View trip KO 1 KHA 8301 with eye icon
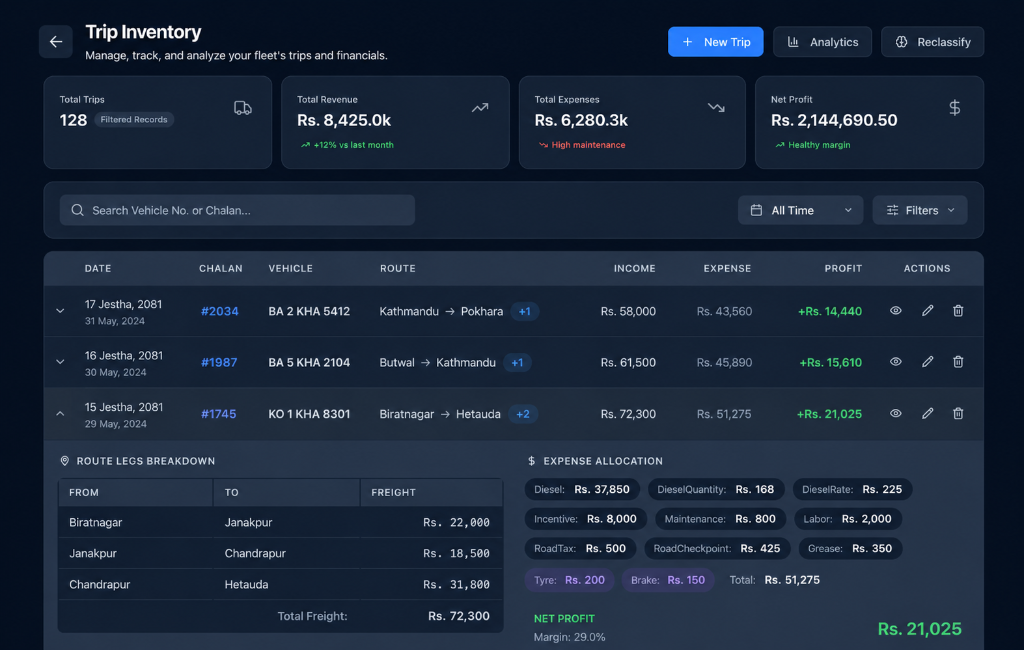This screenshot has width=1024, height=650. tap(895, 414)
